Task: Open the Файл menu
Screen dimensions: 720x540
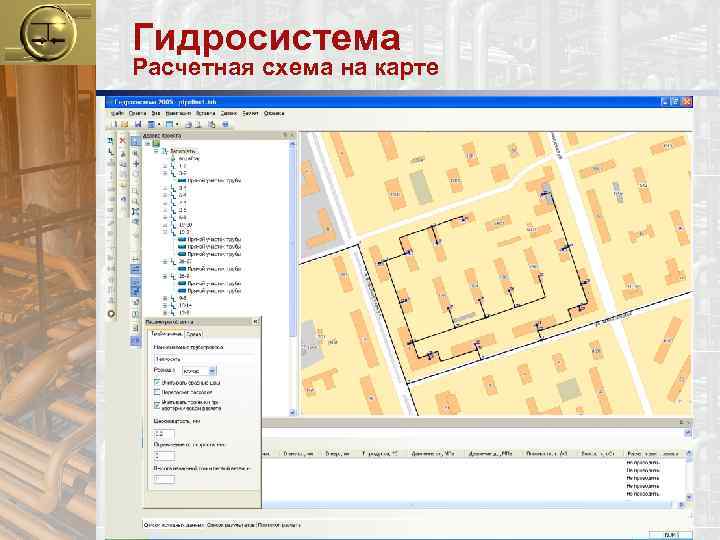Action: point(117,113)
